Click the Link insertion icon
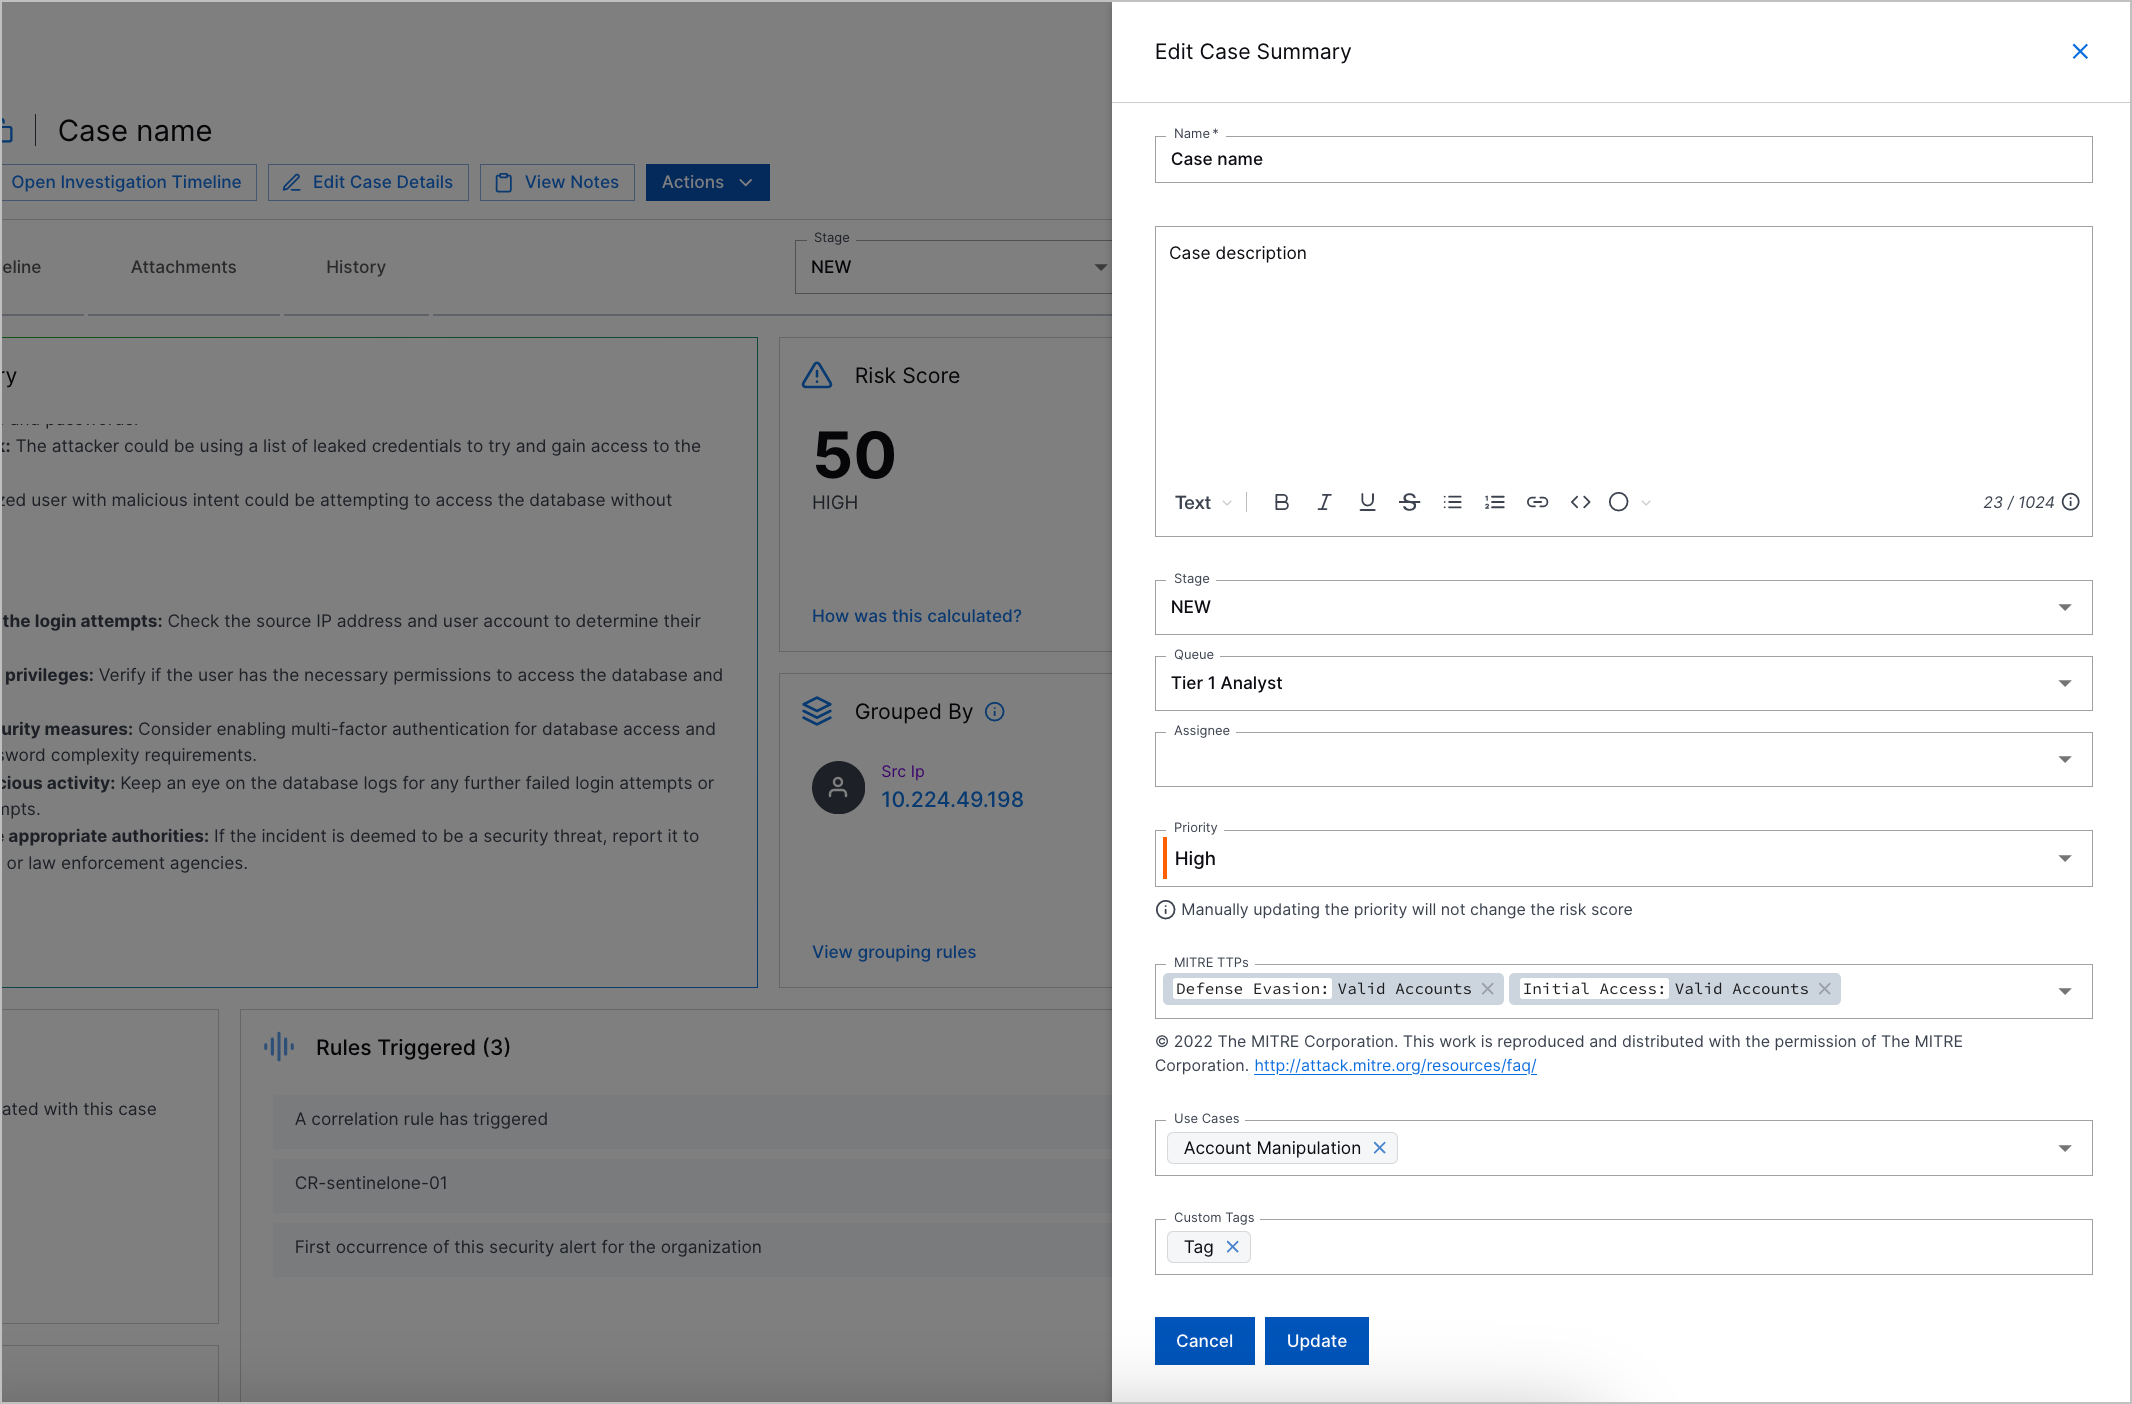Viewport: 2132px width, 1404px height. click(x=1537, y=501)
